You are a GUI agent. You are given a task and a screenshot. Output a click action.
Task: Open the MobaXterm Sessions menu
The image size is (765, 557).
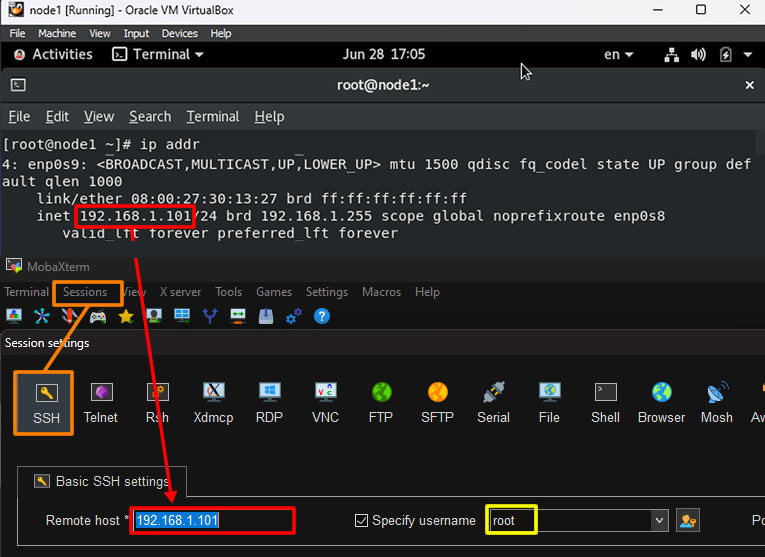[85, 292]
